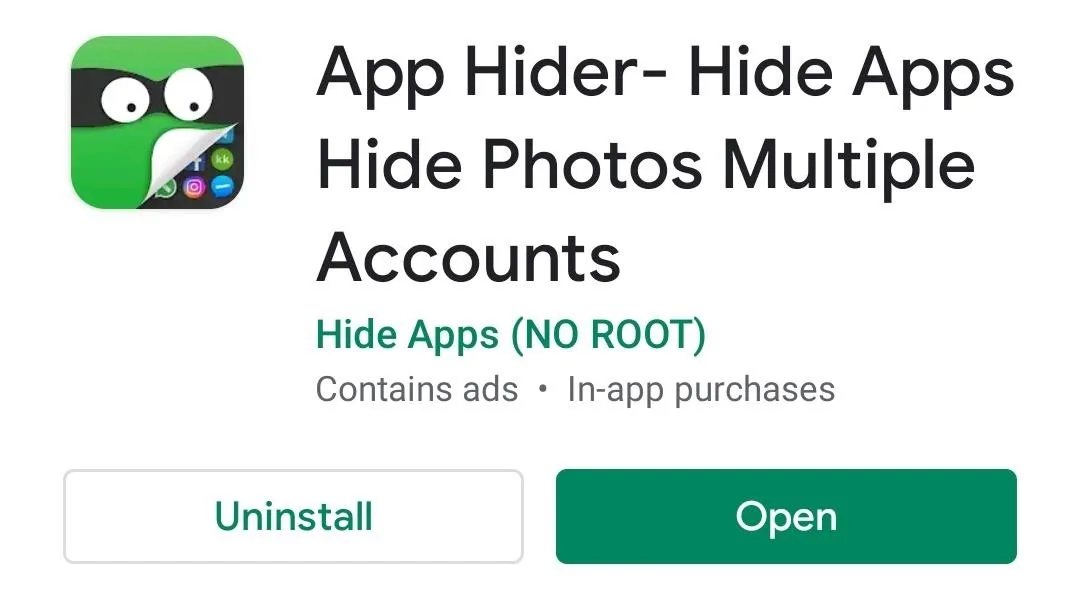1080x593 pixels.
Task: Uninstall the App Hider app
Action: click(x=293, y=517)
